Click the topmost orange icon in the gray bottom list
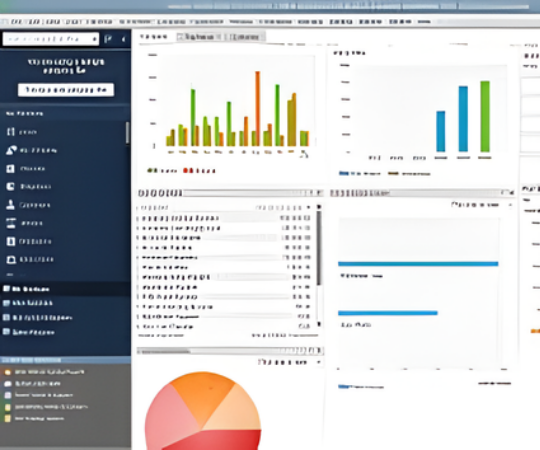This screenshot has height=450, width=540. click(8, 372)
